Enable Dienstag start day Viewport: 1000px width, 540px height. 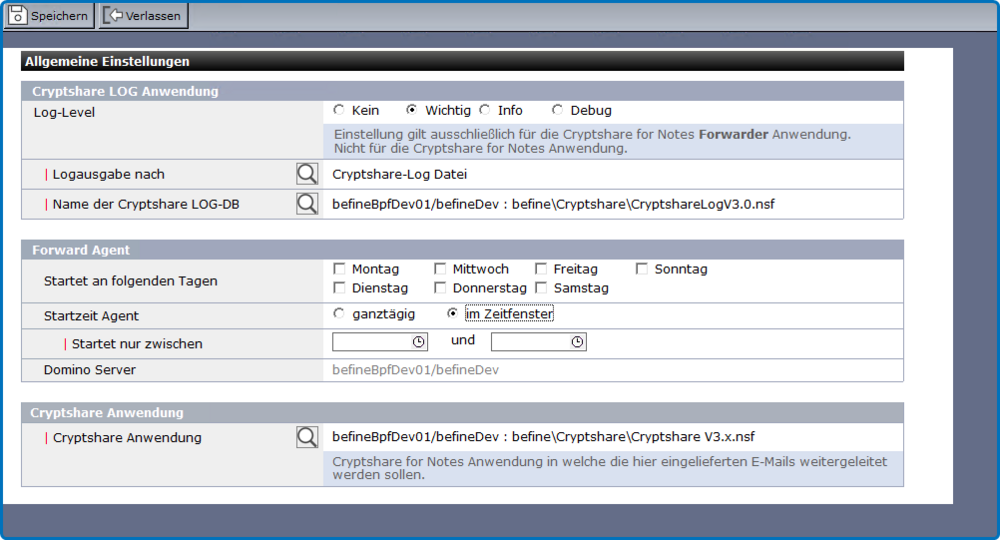point(339,288)
